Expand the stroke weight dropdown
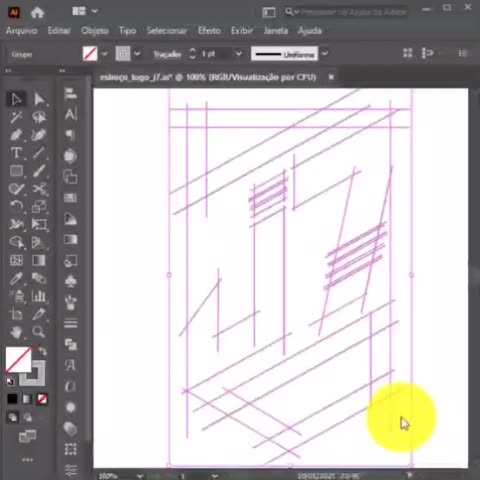 pos(239,54)
